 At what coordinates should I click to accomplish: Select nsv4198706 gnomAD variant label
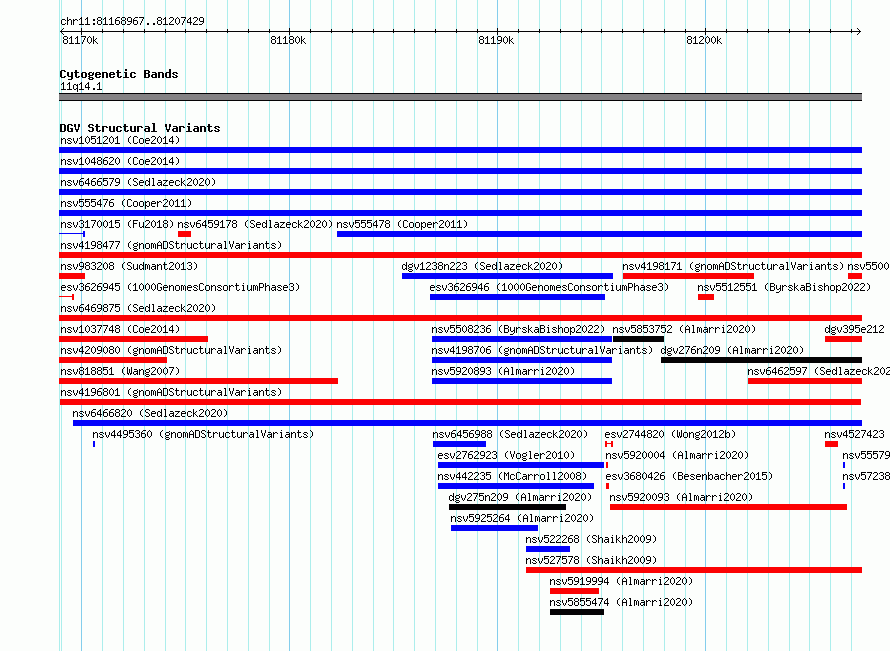coord(542,350)
